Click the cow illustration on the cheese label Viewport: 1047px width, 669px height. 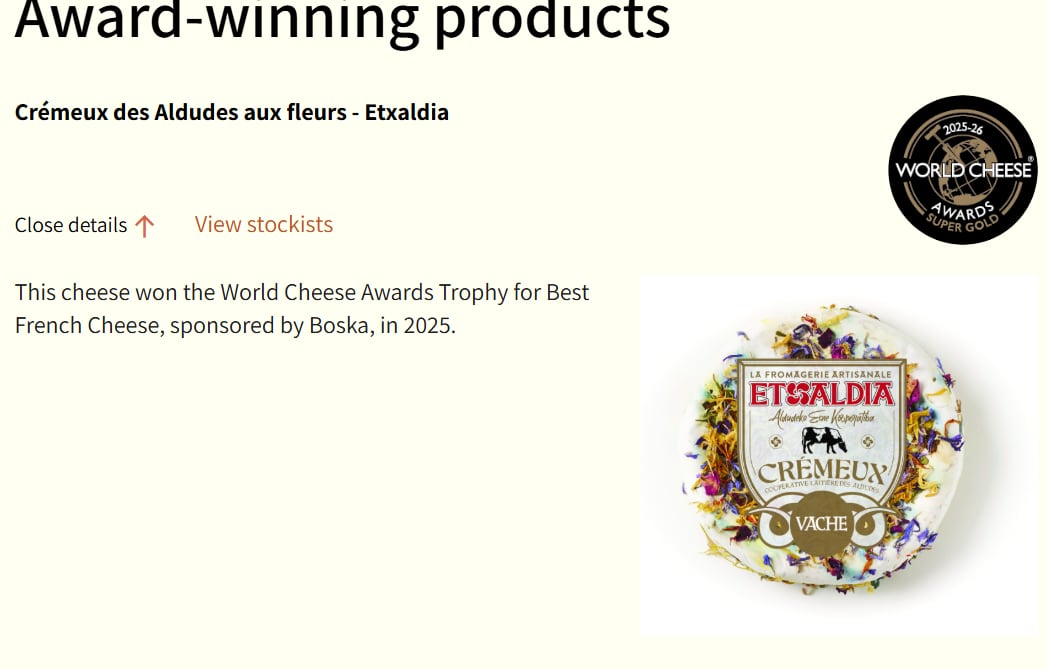[825, 440]
